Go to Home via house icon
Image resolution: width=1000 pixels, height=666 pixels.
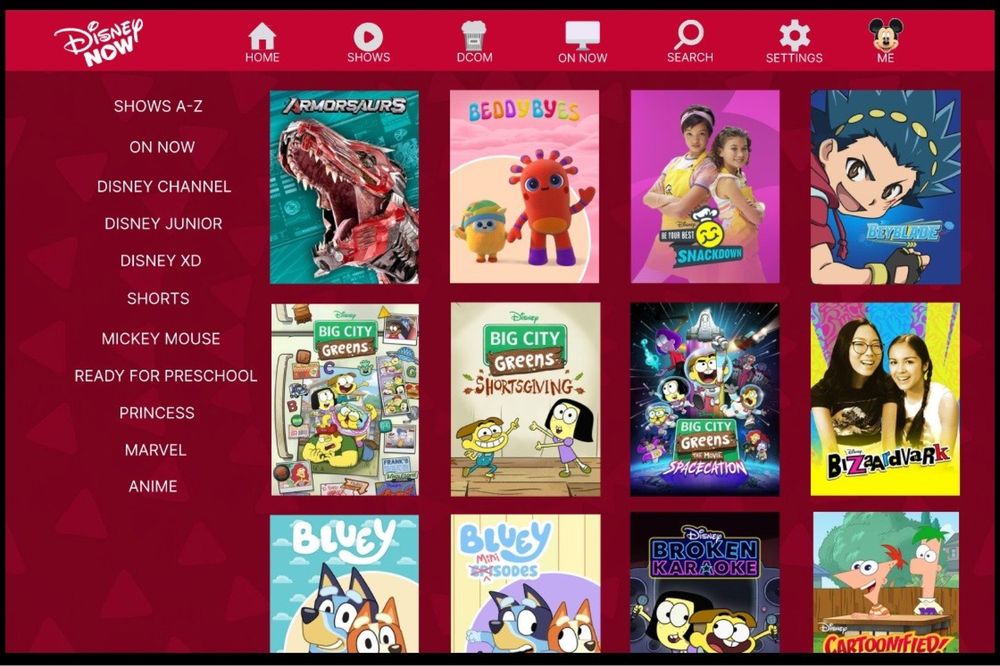(262, 36)
